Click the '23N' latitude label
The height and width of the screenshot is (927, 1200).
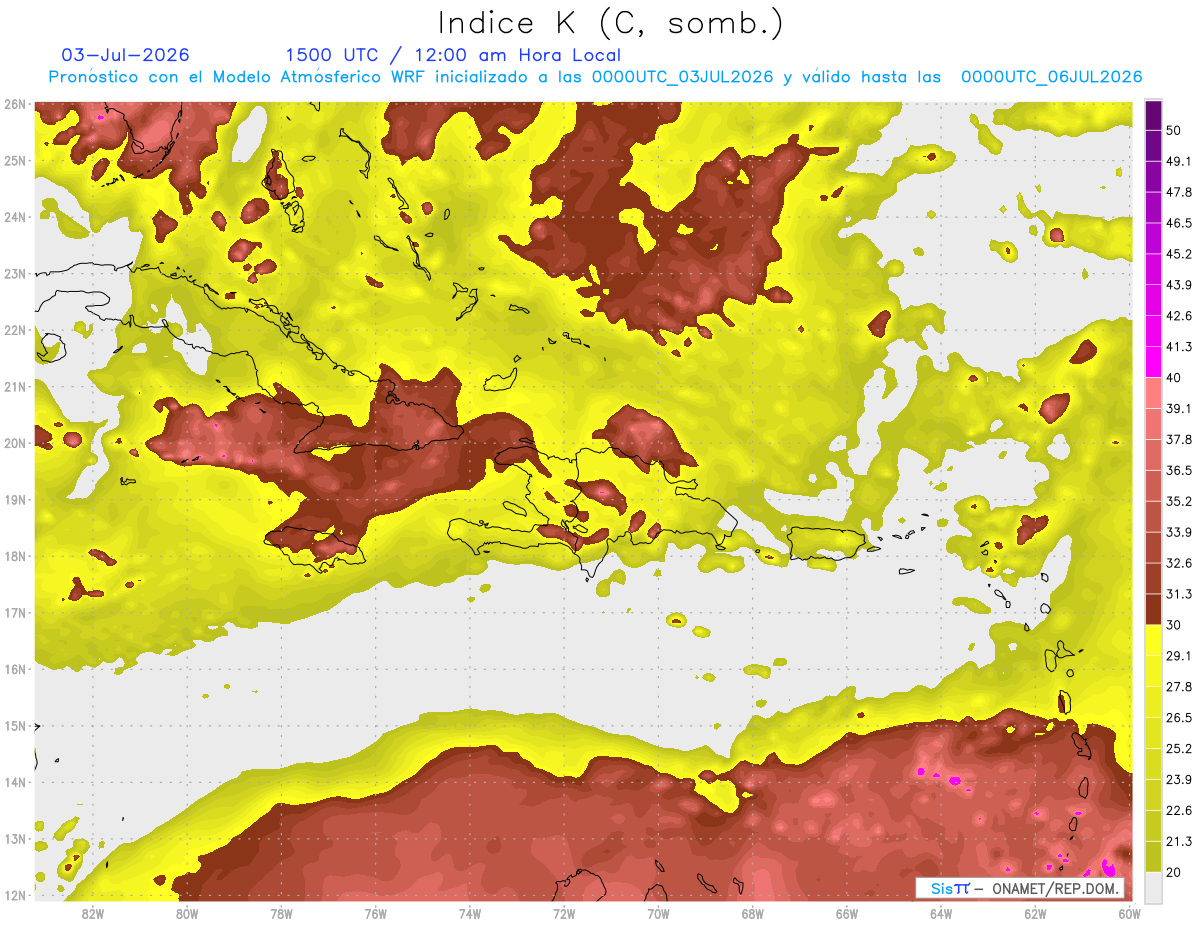(14, 274)
